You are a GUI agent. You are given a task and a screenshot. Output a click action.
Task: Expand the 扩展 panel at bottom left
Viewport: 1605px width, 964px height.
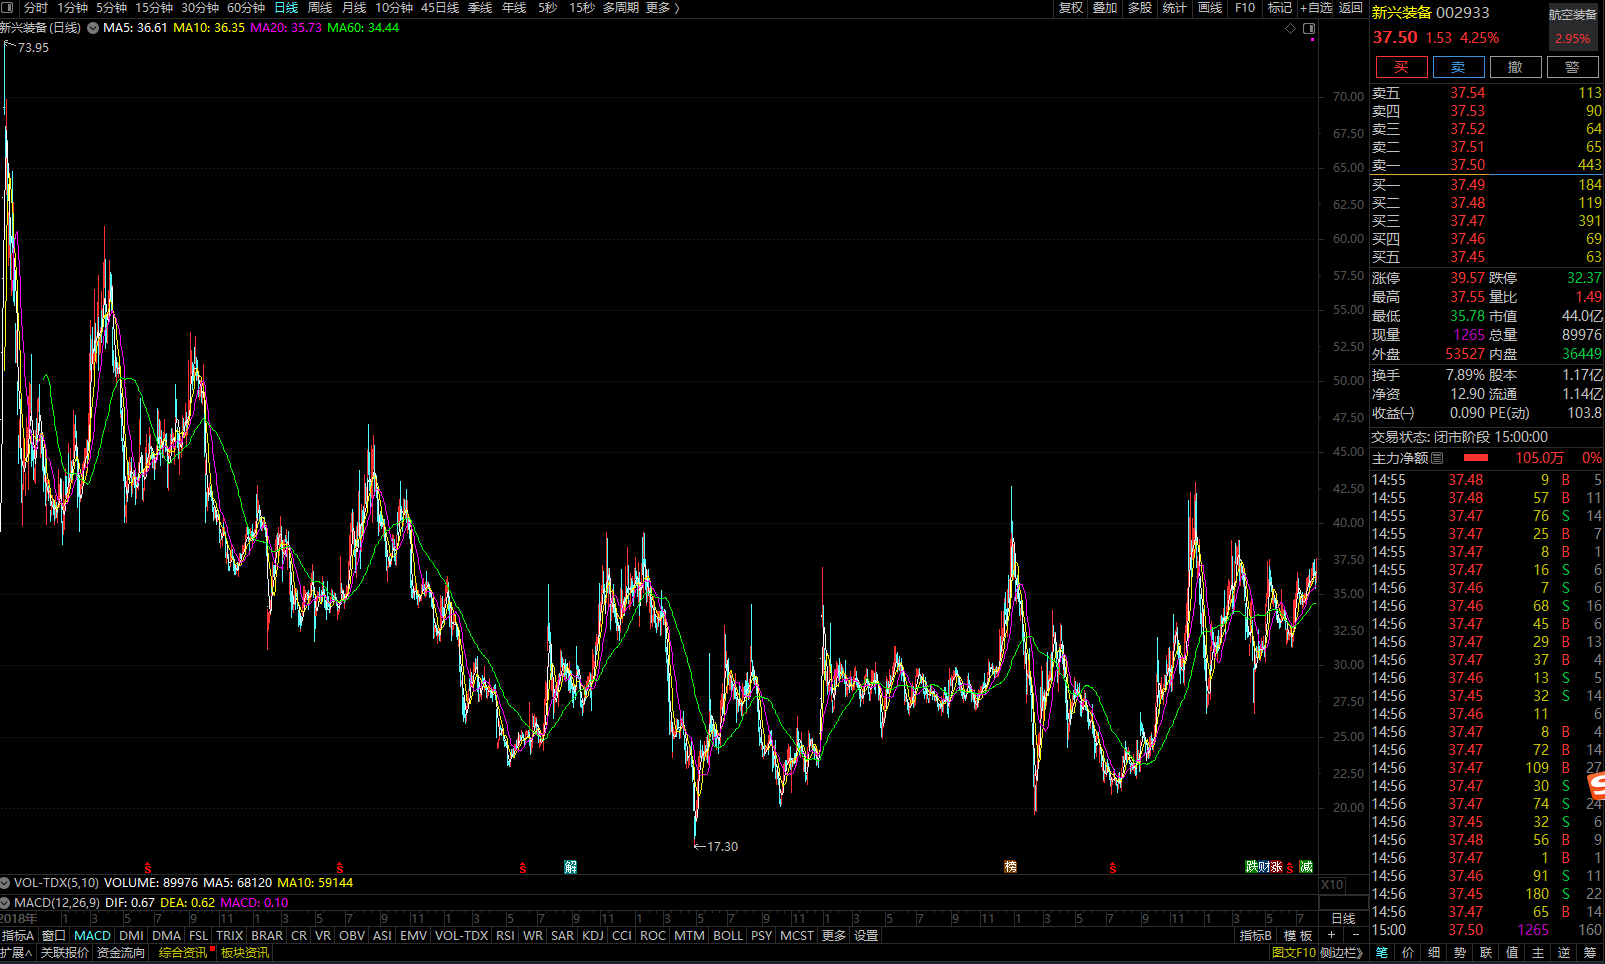[x=16, y=953]
